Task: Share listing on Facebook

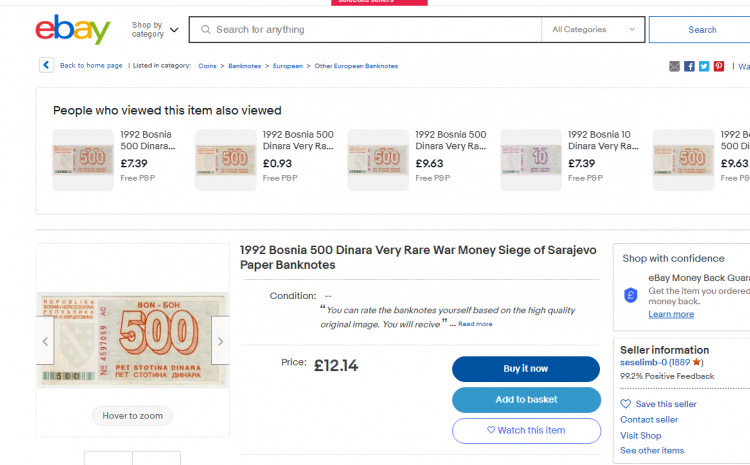Action: coord(690,66)
